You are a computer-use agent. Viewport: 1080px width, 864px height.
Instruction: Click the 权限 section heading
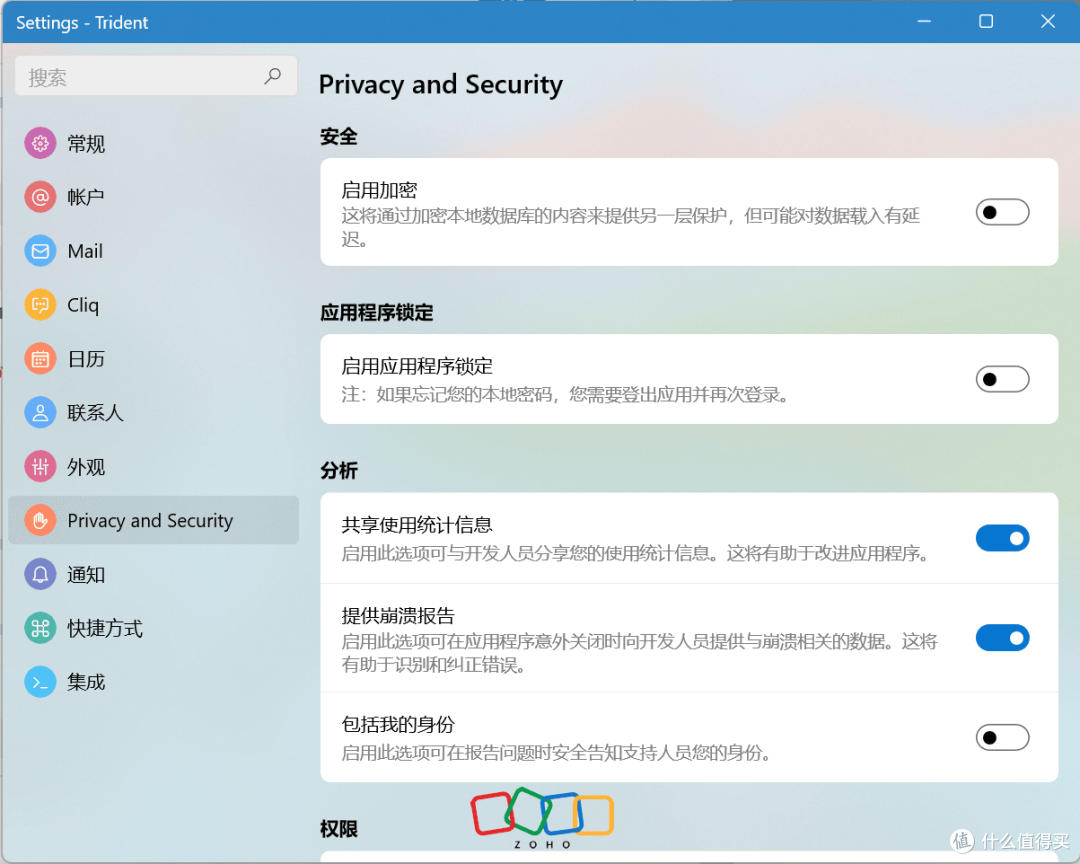[x=339, y=829]
